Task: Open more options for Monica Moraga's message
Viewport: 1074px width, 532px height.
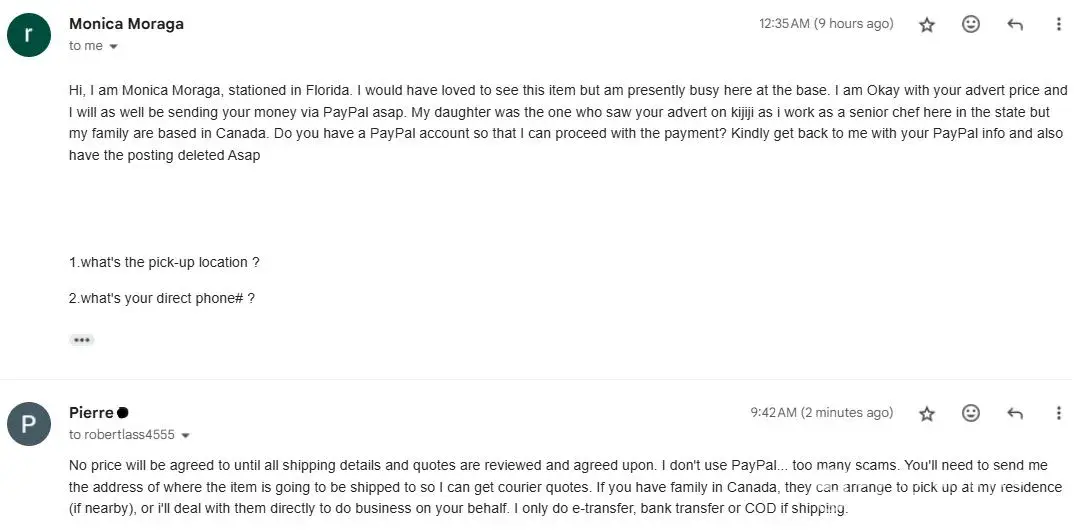Action: 1059,25
